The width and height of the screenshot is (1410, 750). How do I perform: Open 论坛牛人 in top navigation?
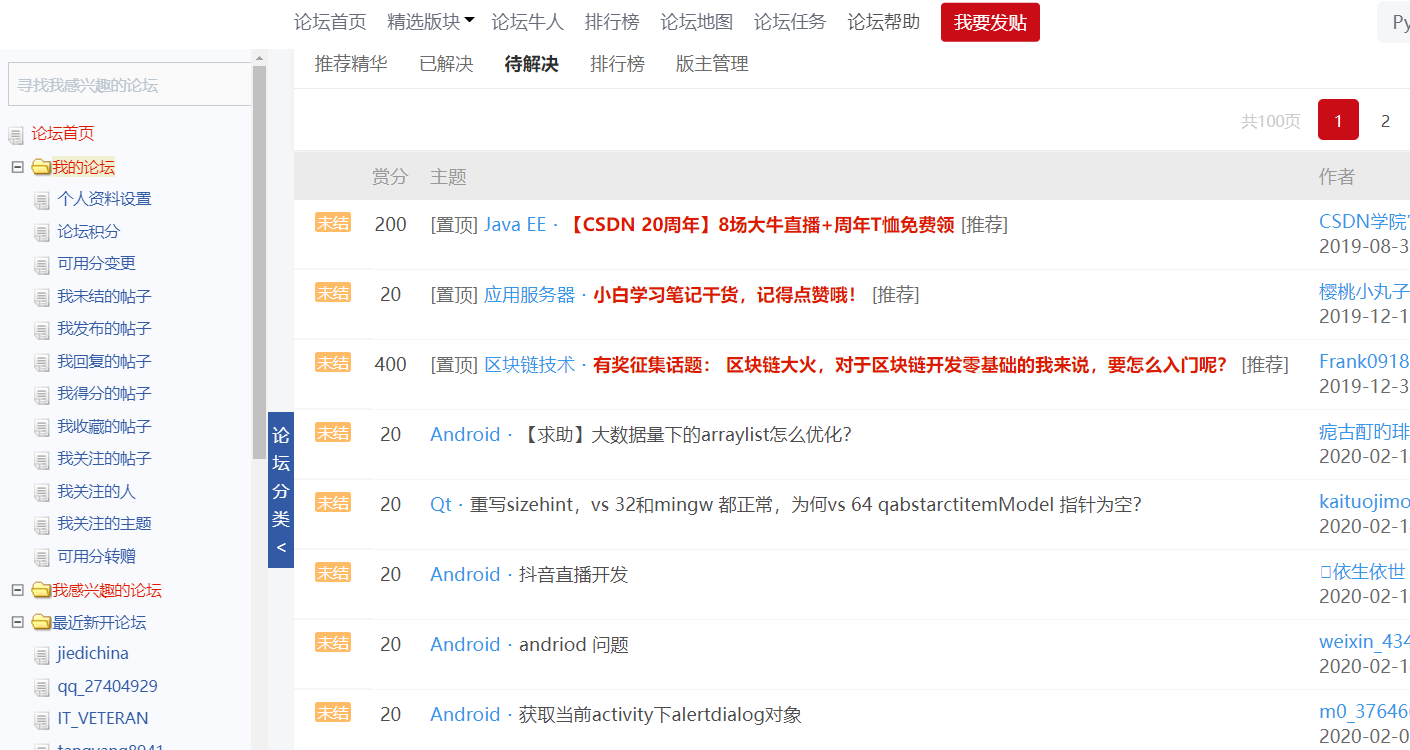[527, 22]
